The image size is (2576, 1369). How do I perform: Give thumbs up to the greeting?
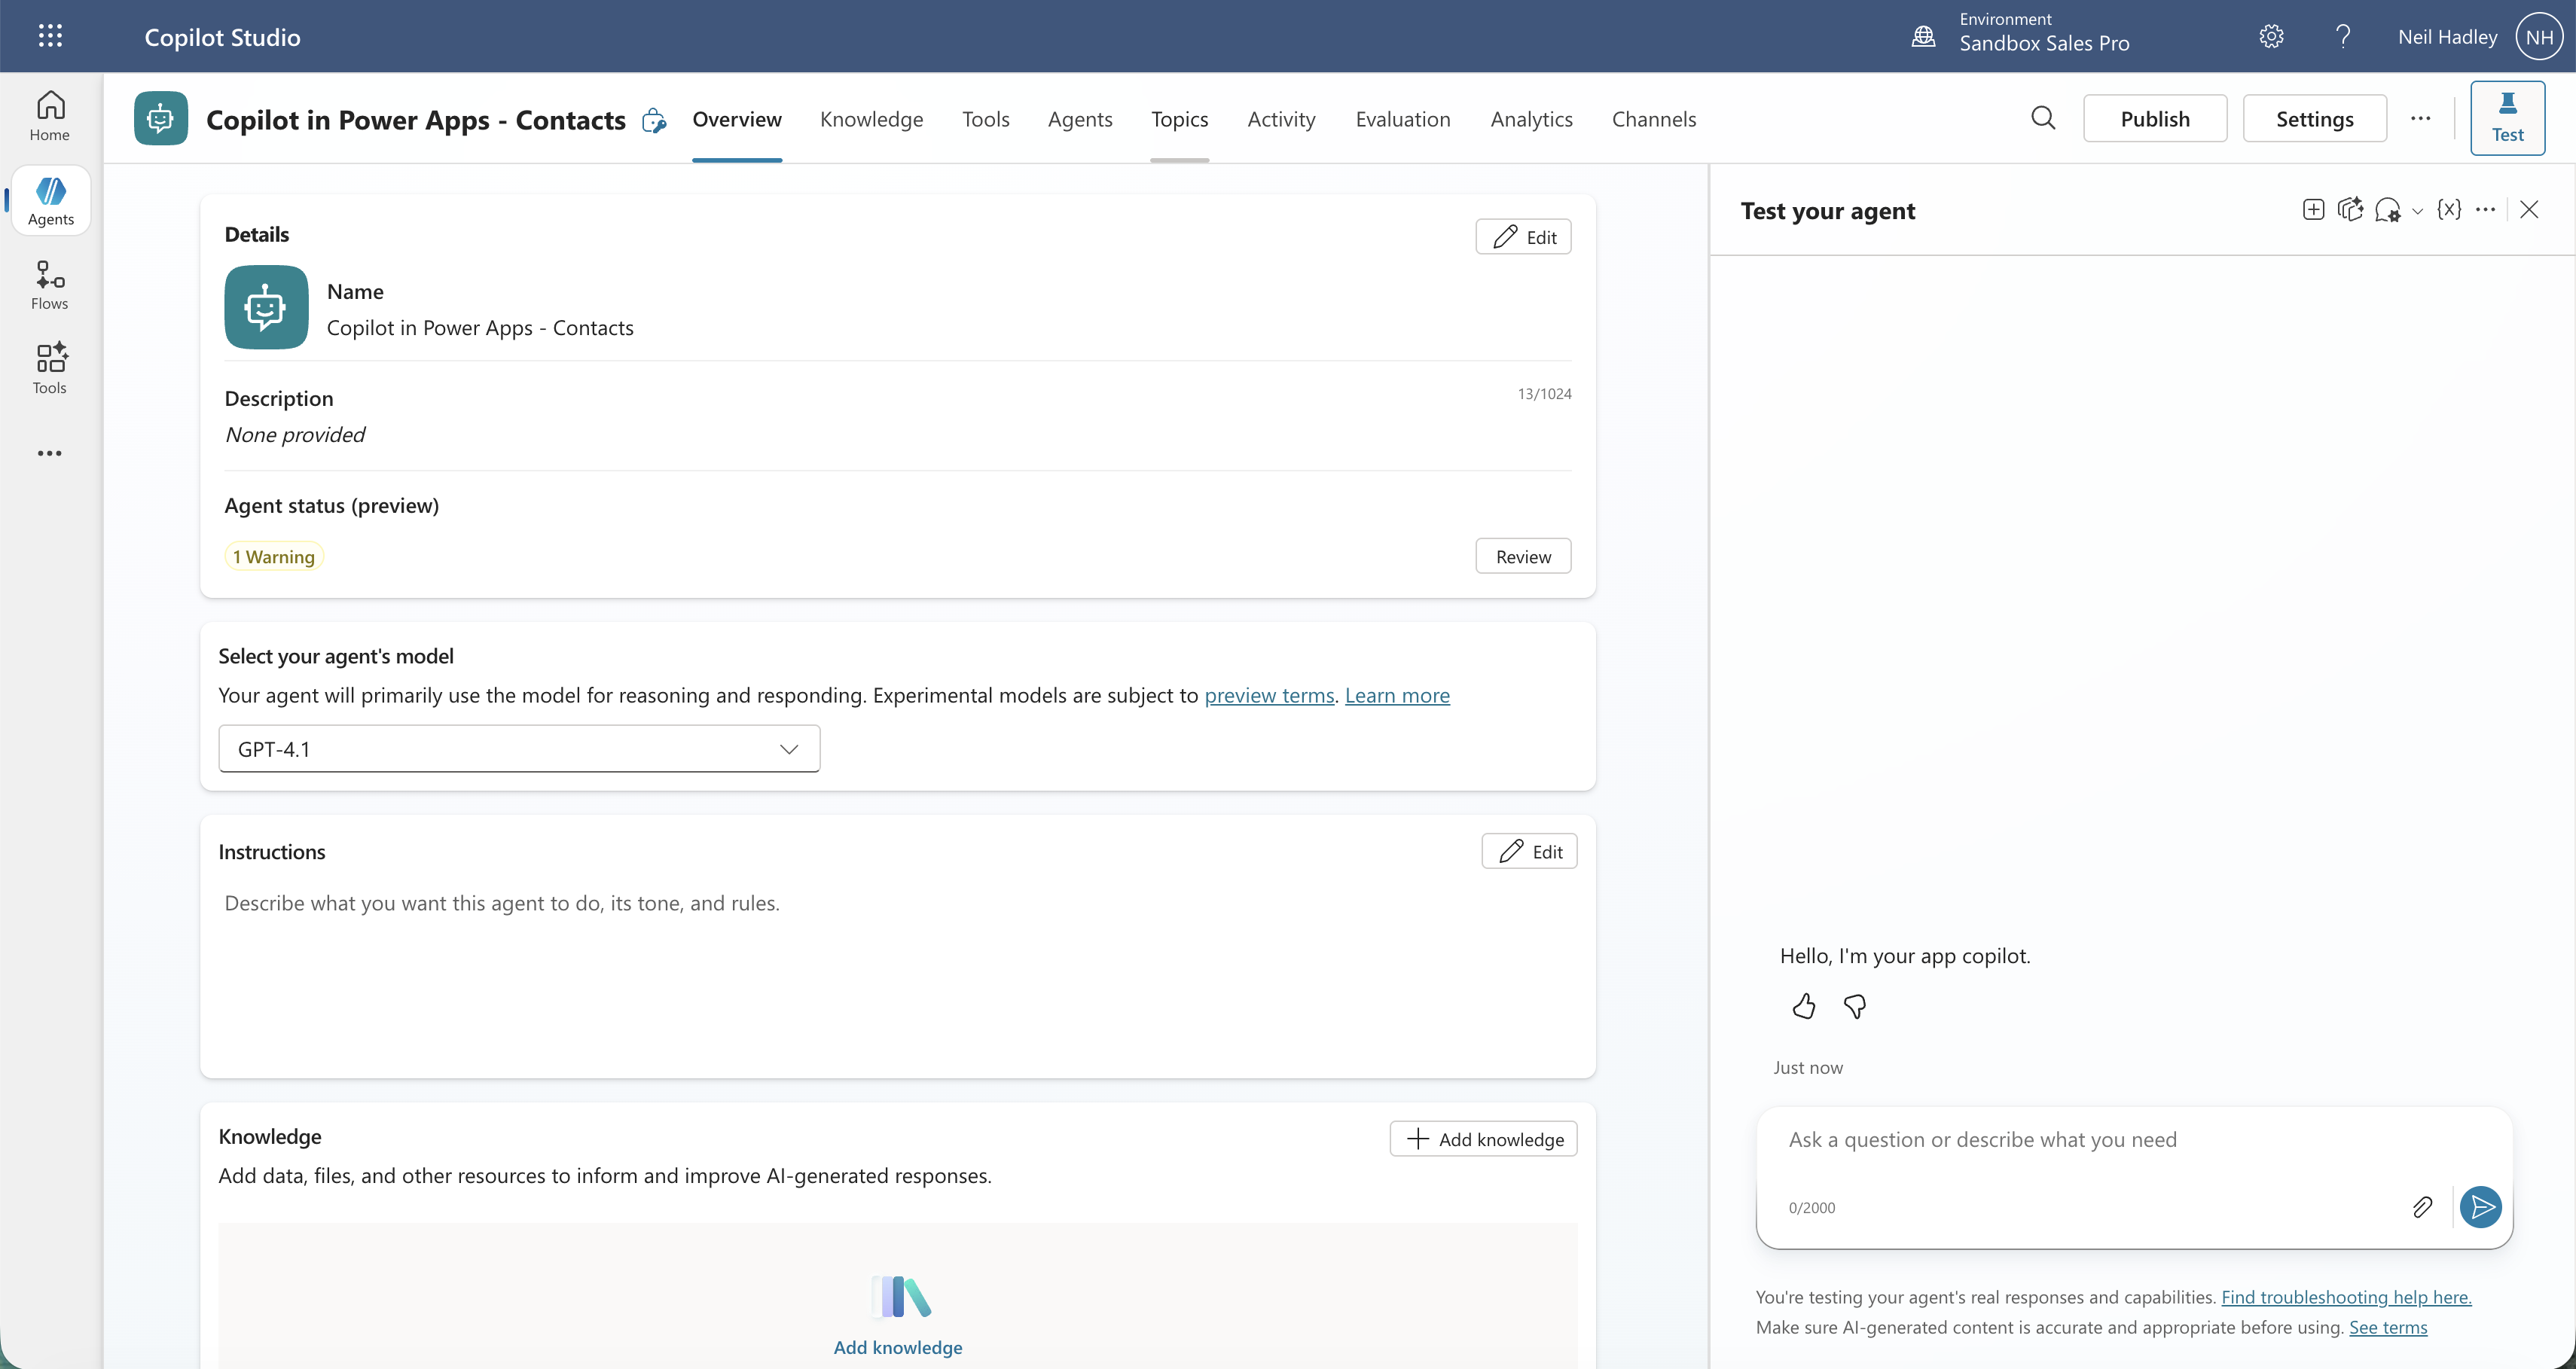click(x=1804, y=1006)
